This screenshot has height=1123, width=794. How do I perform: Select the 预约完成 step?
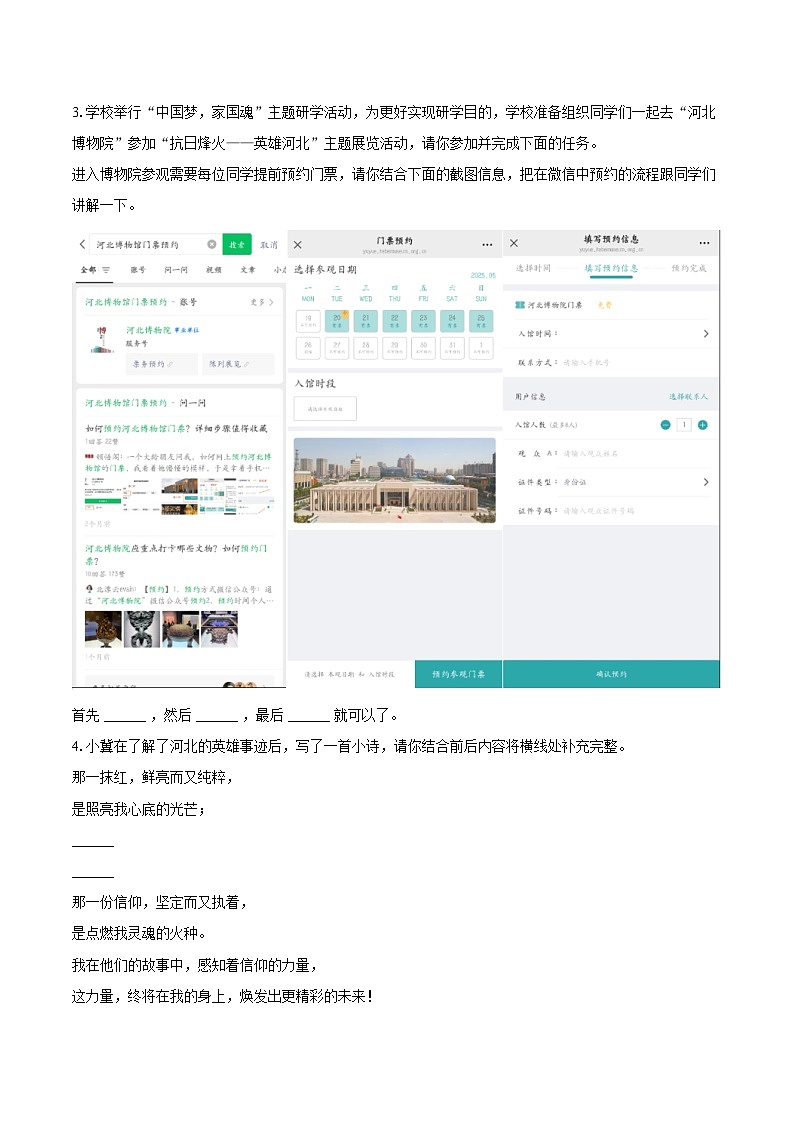click(x=689, y=268)
